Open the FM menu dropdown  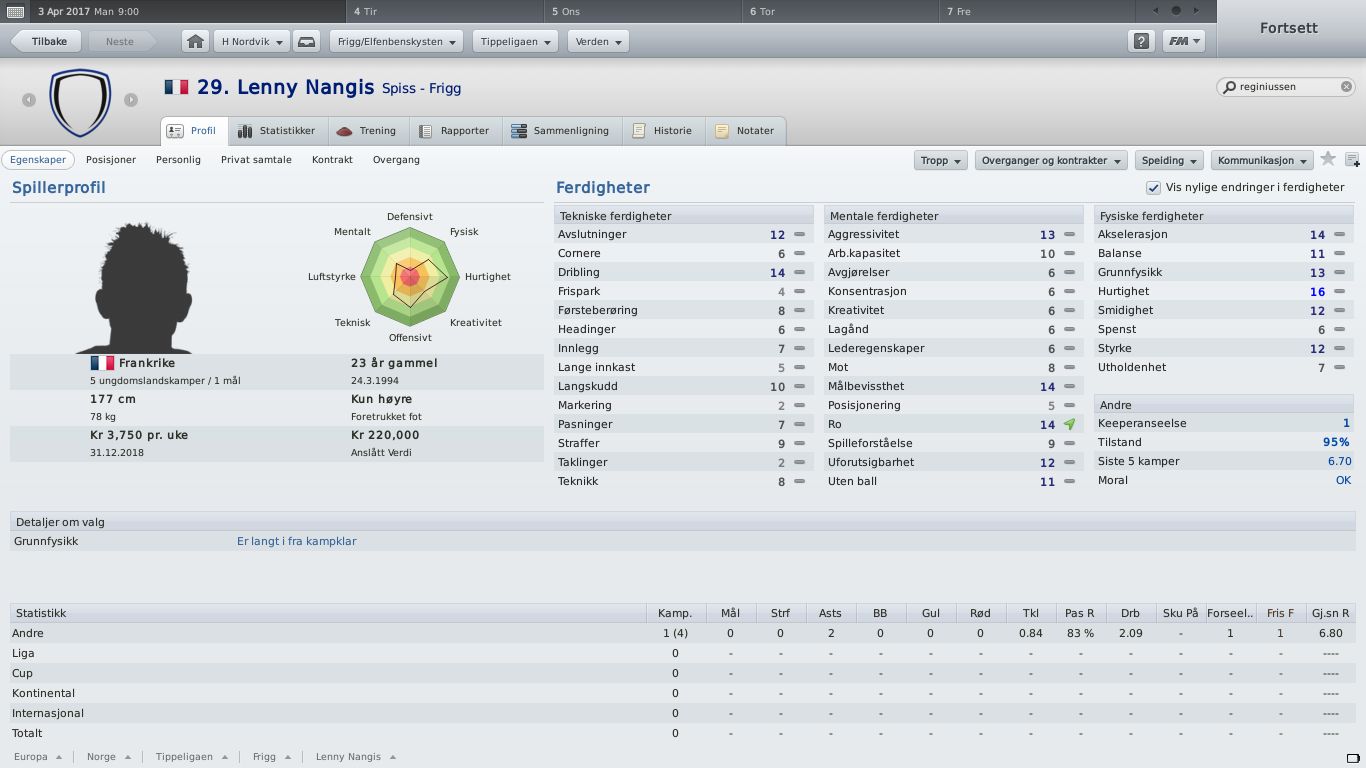click(1183, 42)
